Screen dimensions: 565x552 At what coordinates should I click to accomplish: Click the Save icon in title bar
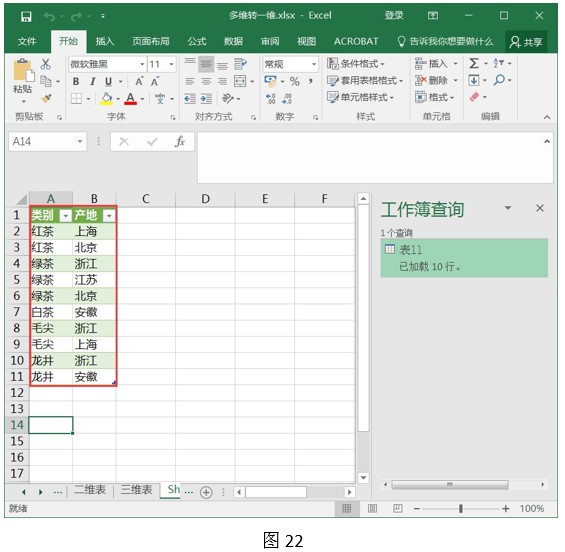[26, 16]
